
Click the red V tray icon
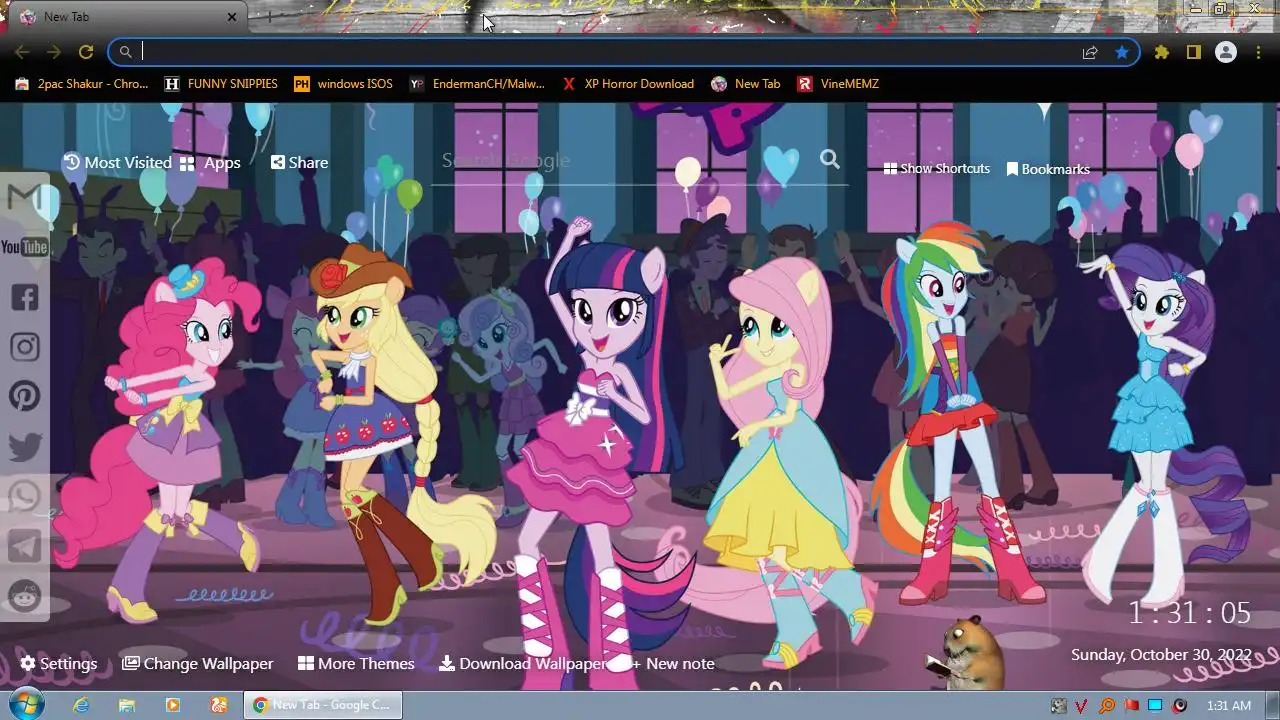pos(1082,706)
